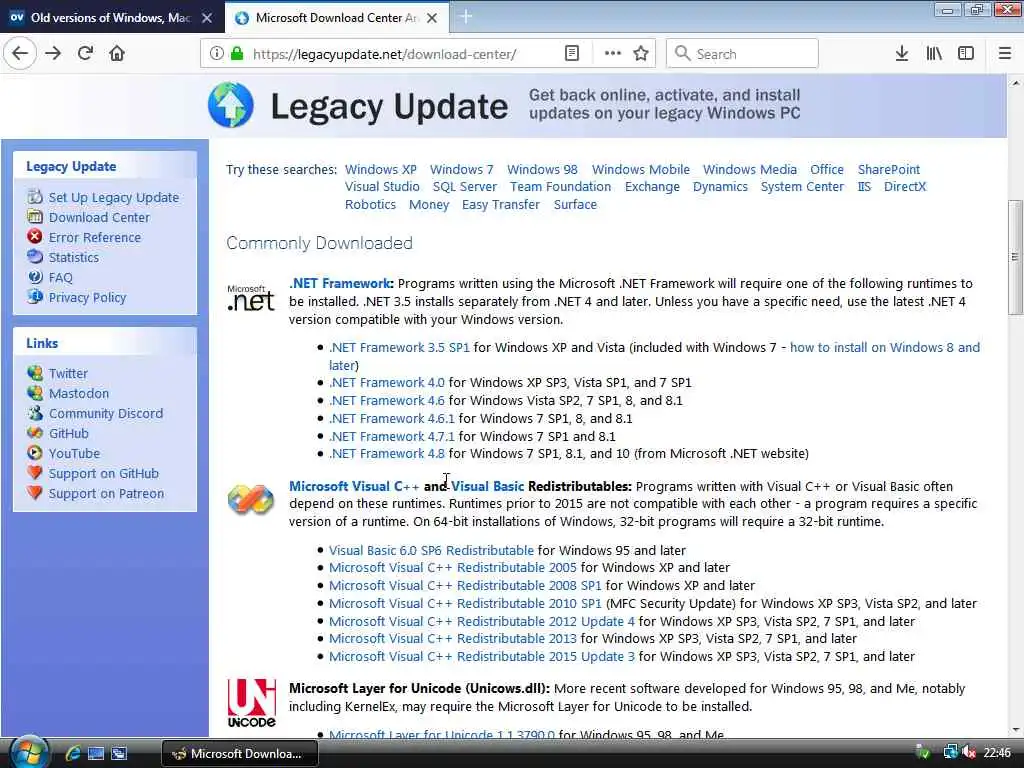
Task: Select the Microsoft Download Center tab
Action: click(x=337, y=18)
